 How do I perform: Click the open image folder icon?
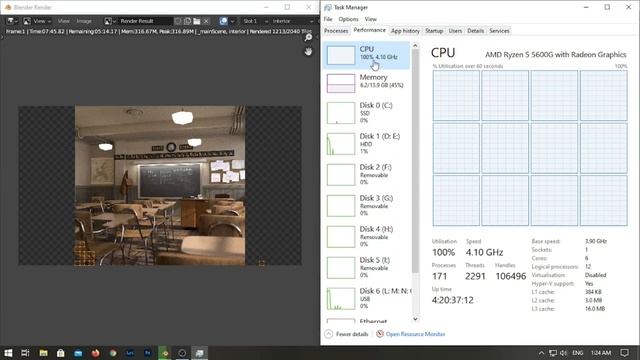pyautogui.click(x=197, y=21)
